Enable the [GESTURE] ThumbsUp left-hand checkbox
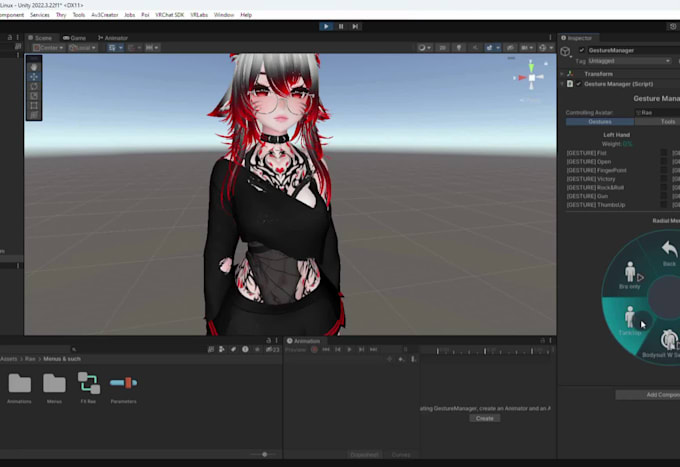 point(664,205)
